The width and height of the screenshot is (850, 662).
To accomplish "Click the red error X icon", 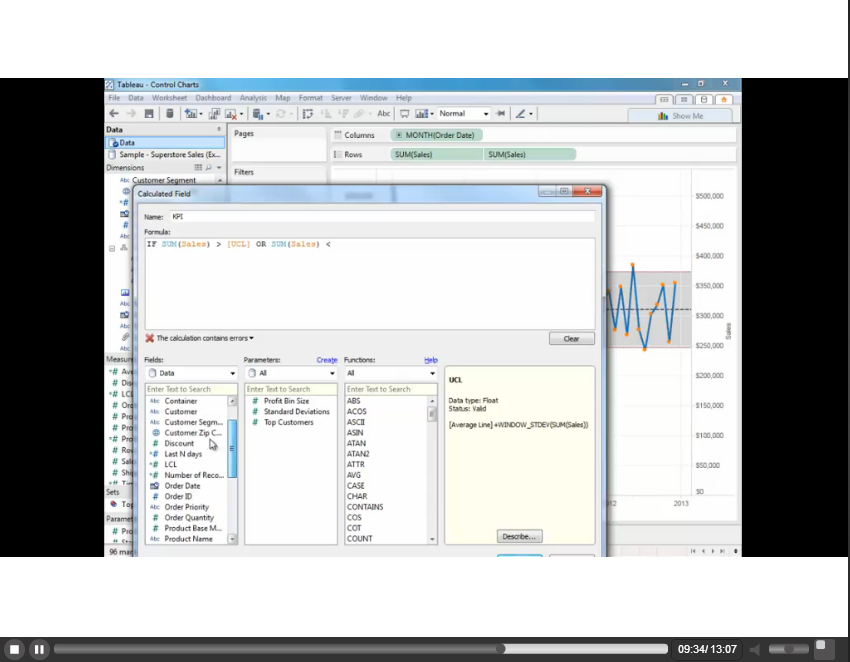I will 150,338.
